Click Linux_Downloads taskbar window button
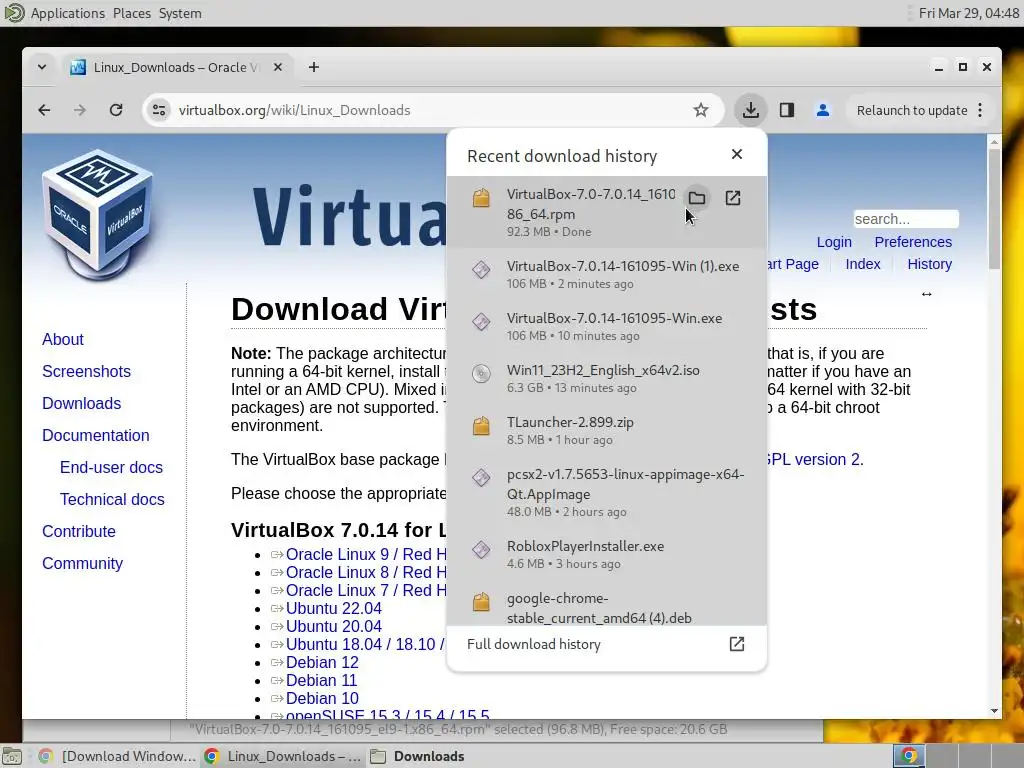The image size is (1024, 768). 282,756
